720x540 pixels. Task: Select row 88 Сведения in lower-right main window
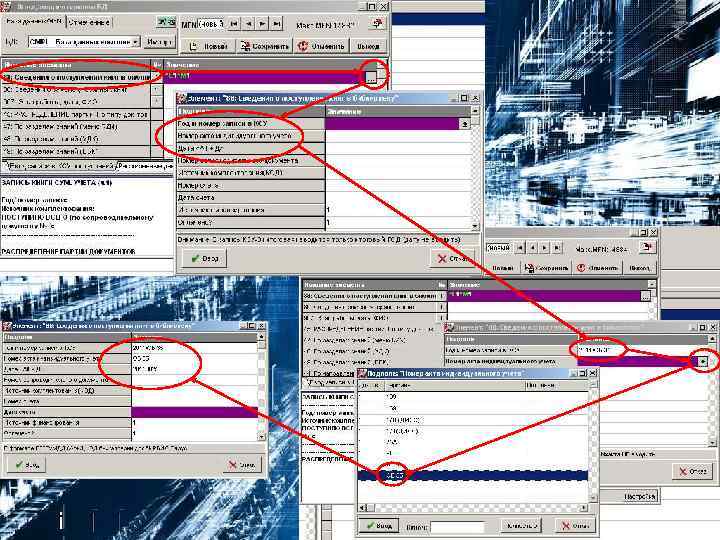click(371, 296)
